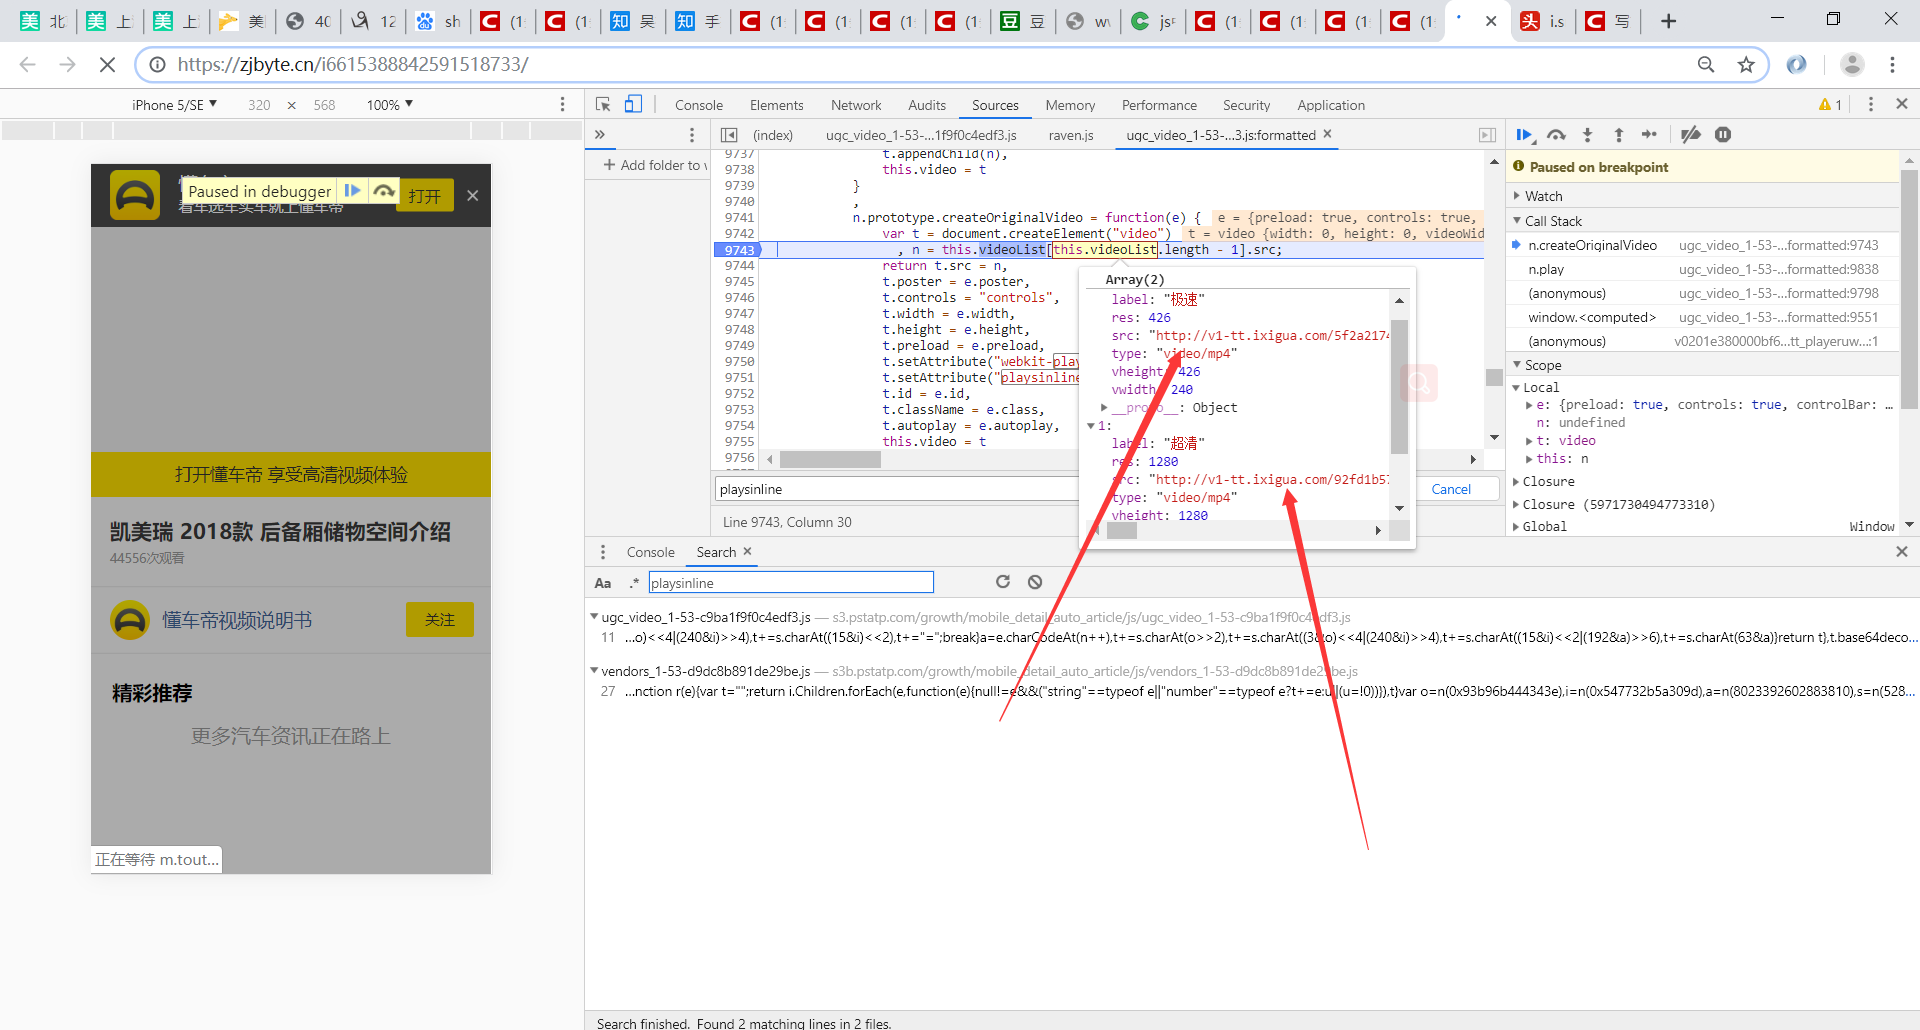Open the (index) file tab
The width and height of the screenshot is (1920, 1030).
click(773, 135)
